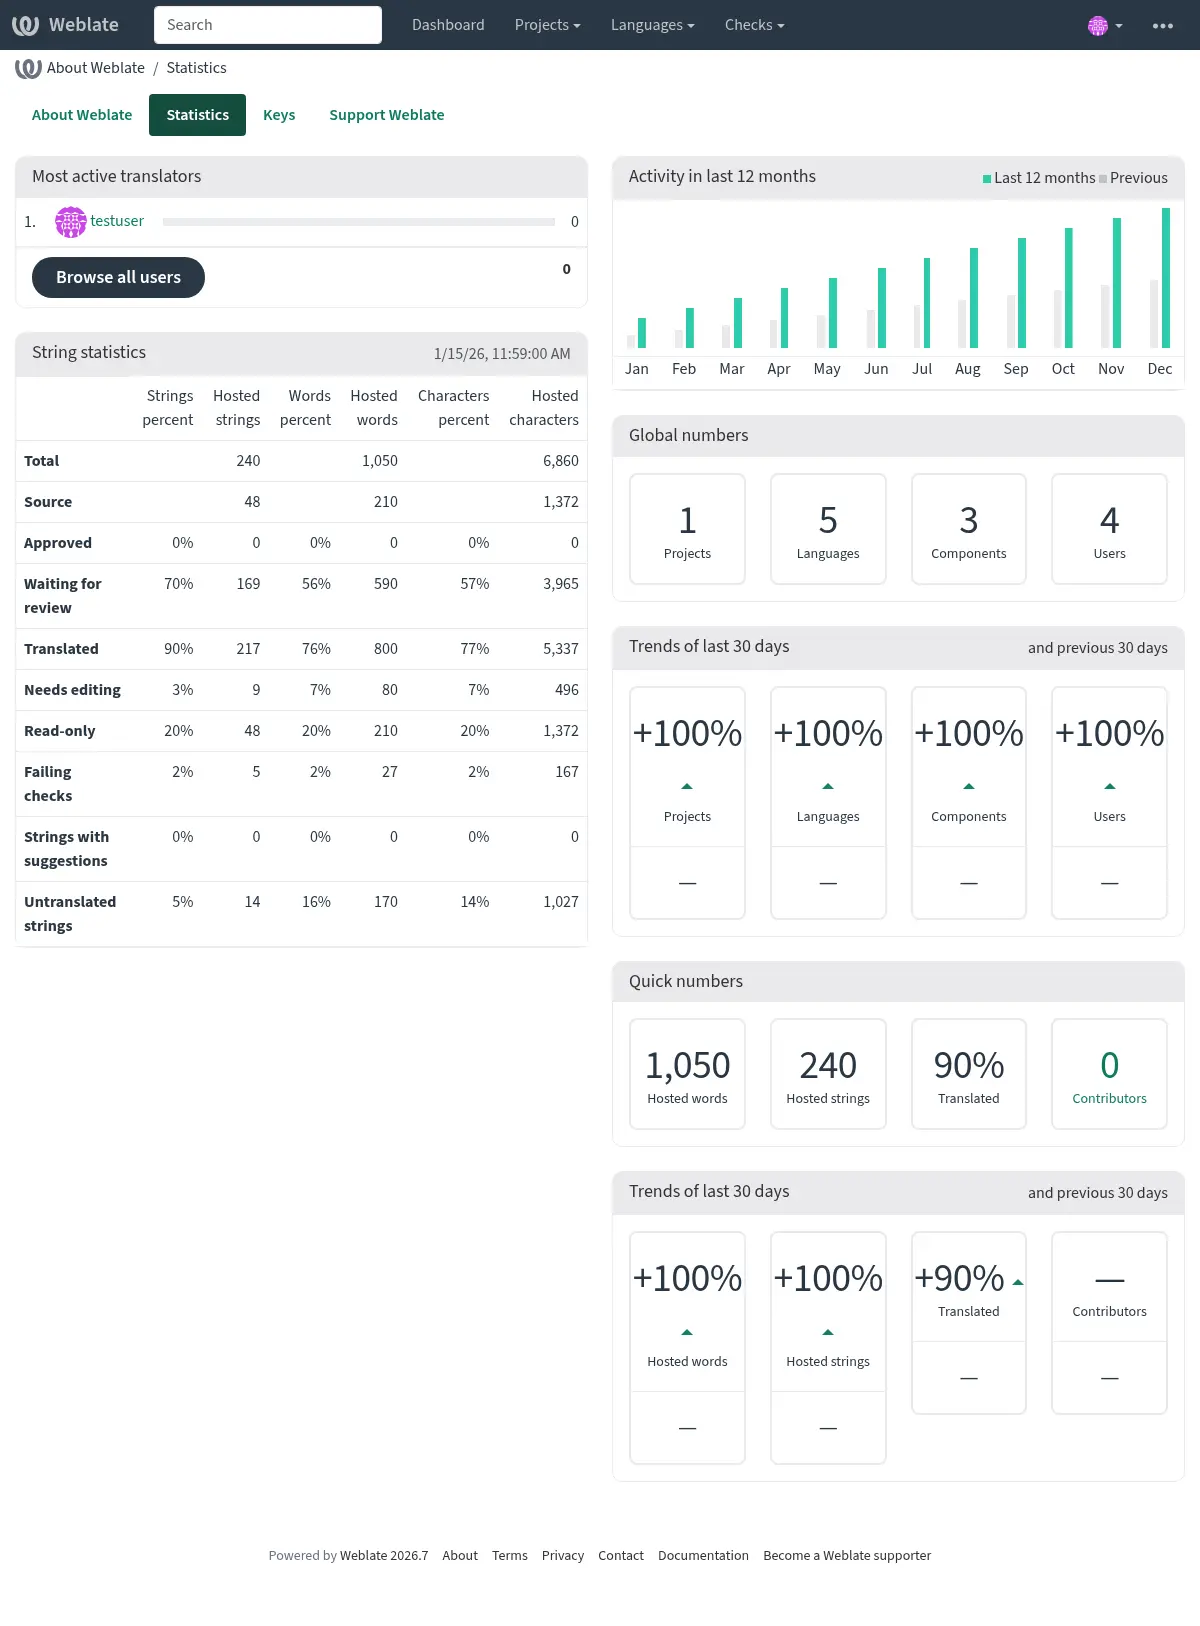Click the December activity bar in chart
The height and width of the screenshot is (1626, 1200).
coord(1166,278)
